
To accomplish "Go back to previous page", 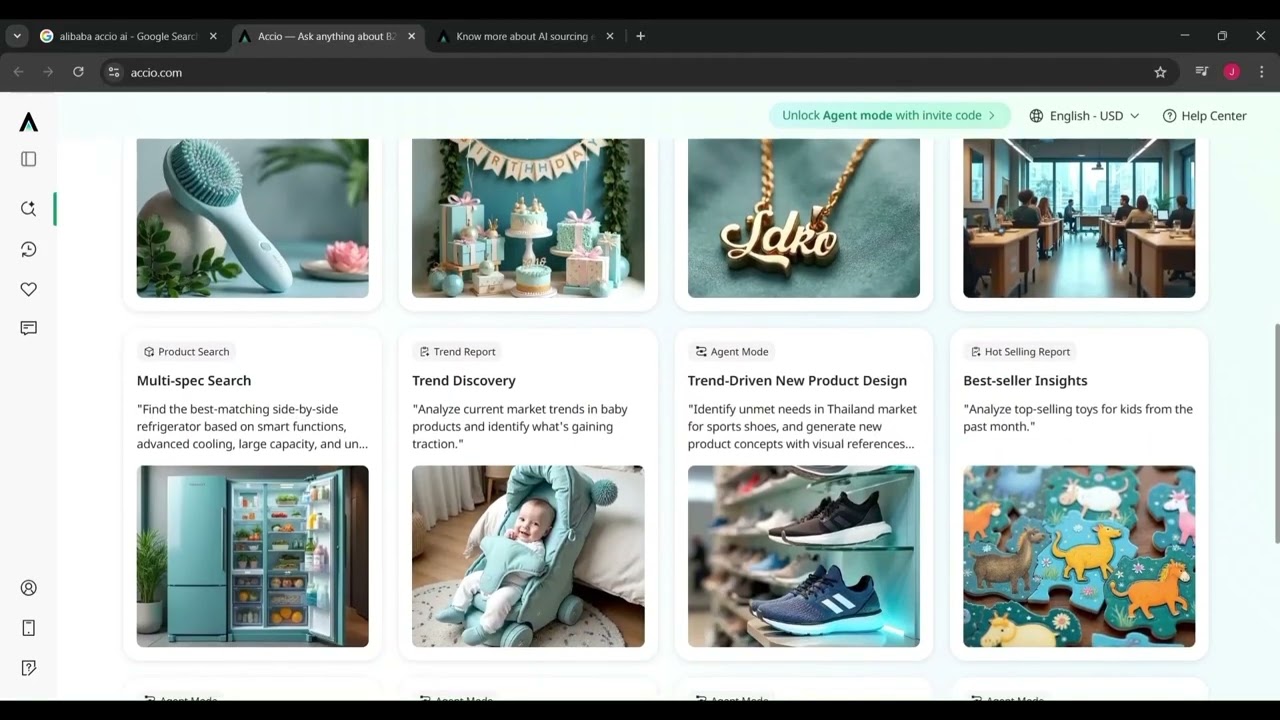I will (18, 72).
